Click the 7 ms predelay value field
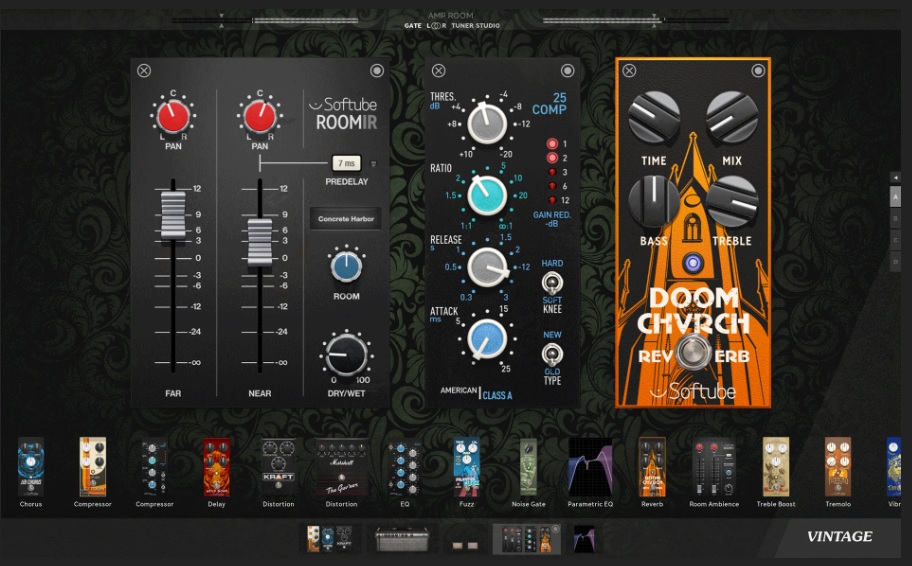912x566 pixels. coord(347,163)
